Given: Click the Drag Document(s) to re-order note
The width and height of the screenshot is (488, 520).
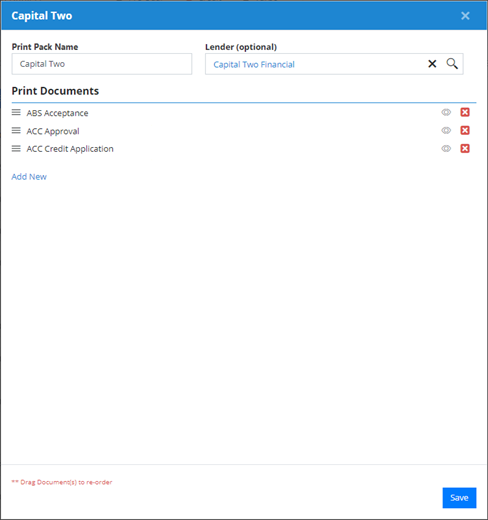Looking at the screenshot, I should 62,482.
